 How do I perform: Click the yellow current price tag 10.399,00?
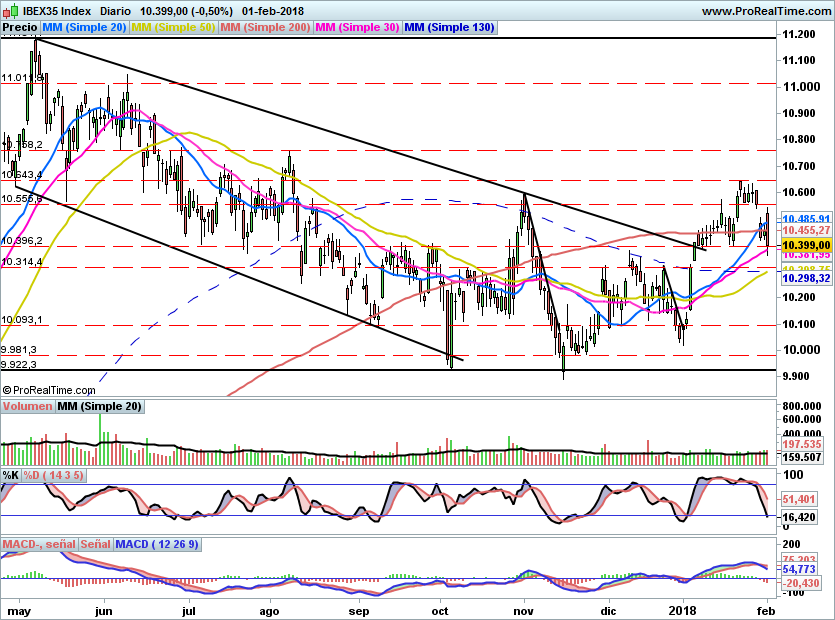coord(805,244)
